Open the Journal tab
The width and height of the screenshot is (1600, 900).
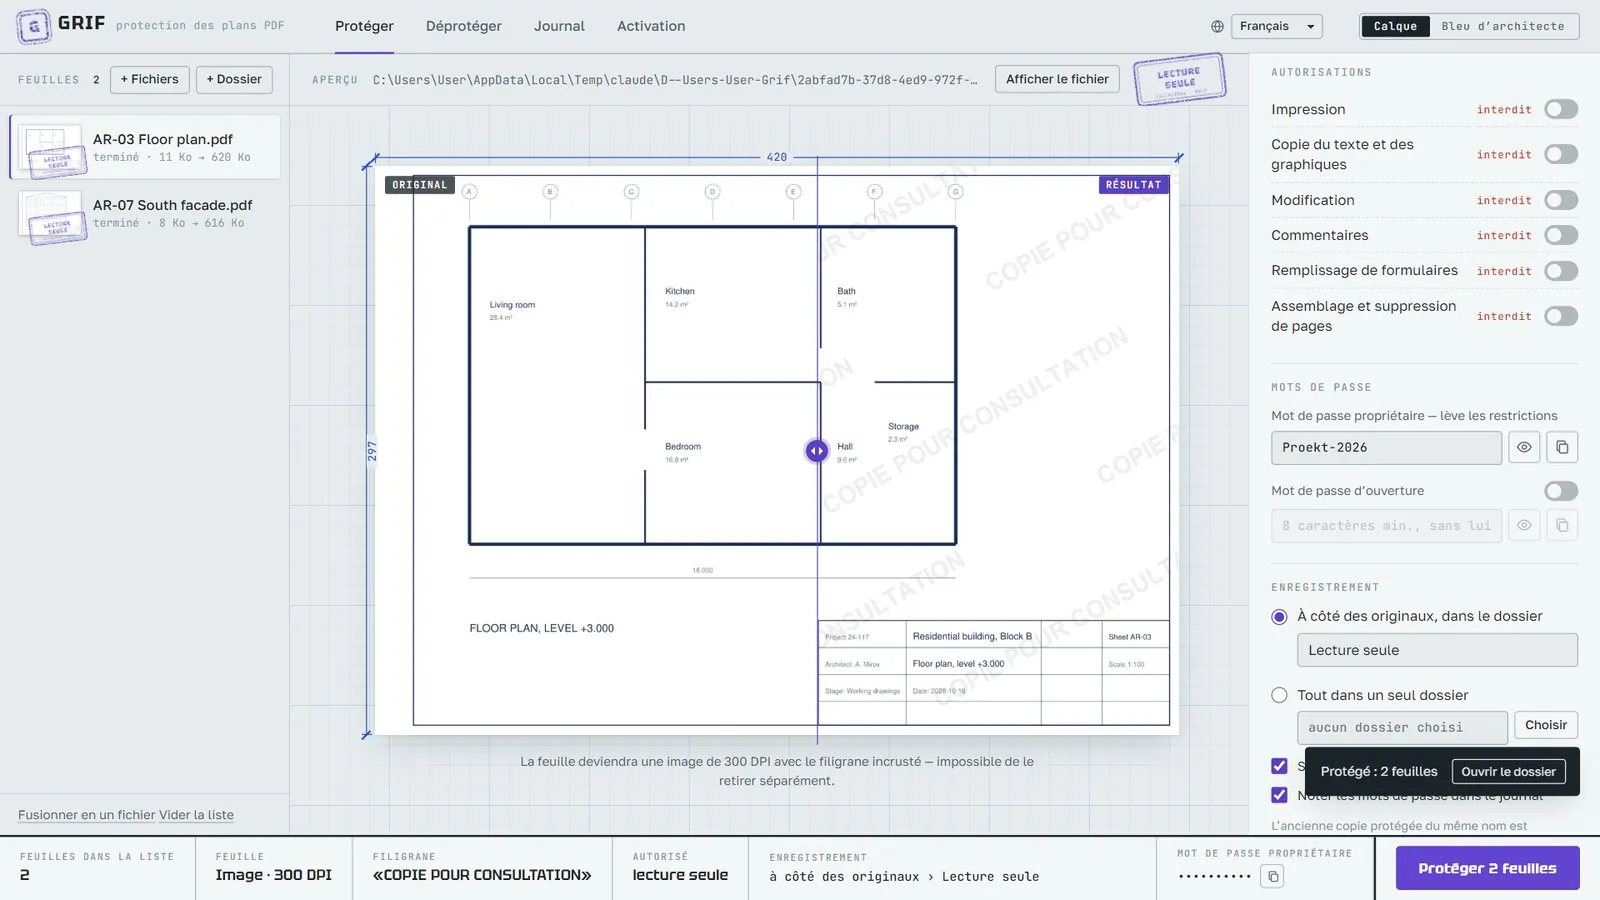coord(559,26)
